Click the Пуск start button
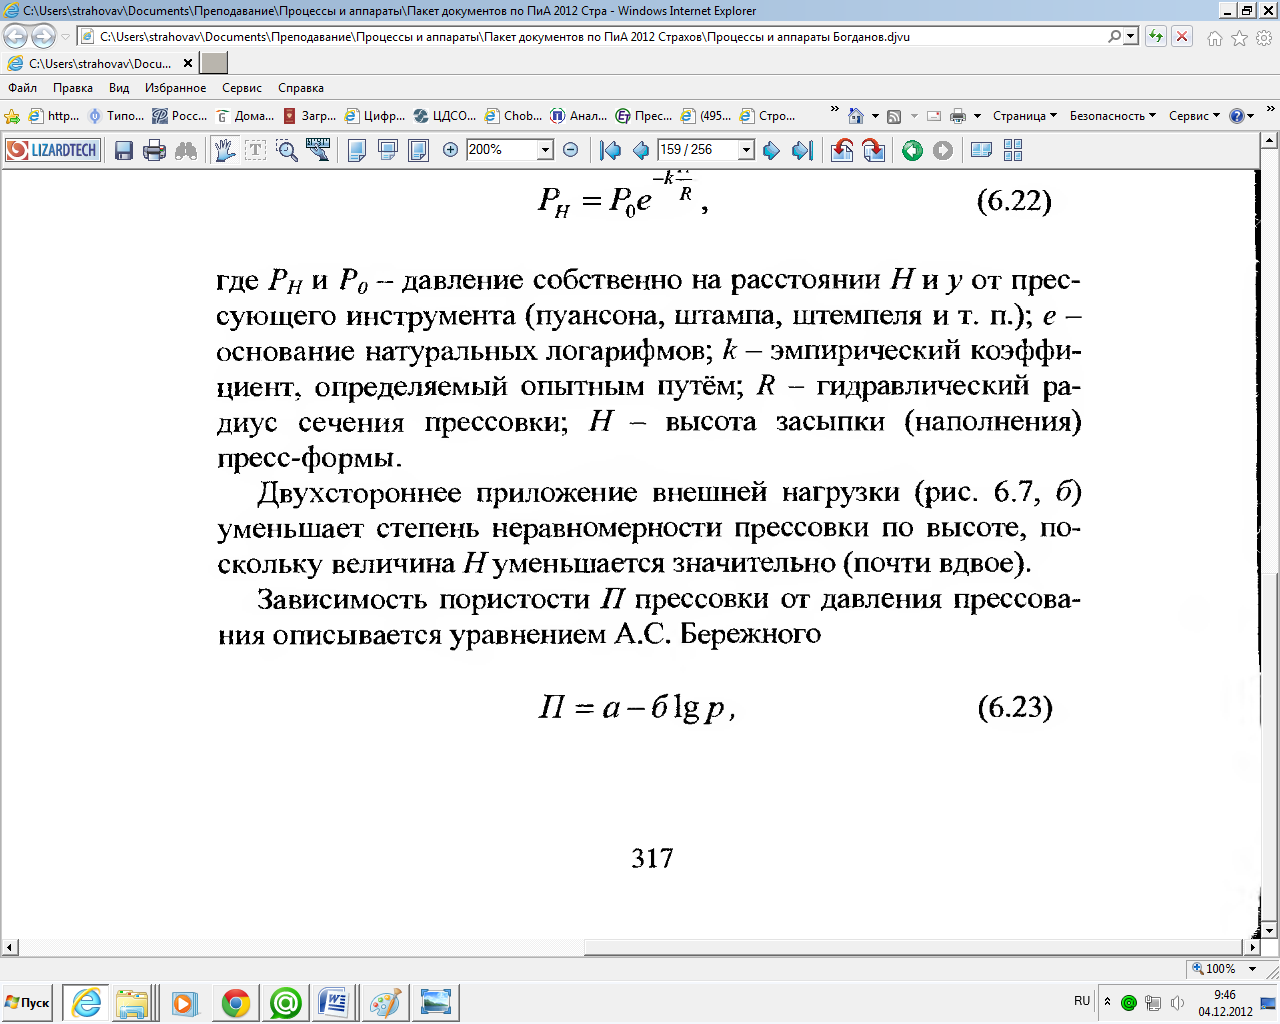The width and height of the screenshot is (1280, 1024). 28,1002
